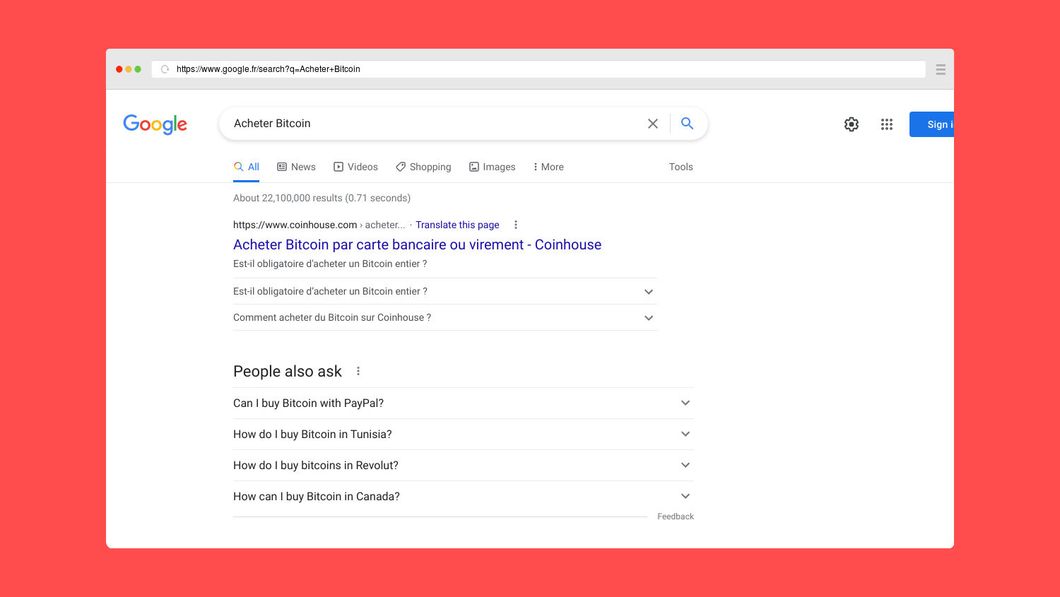Click the Google logo
1060x597 pixels.
(x=155, y=124)
